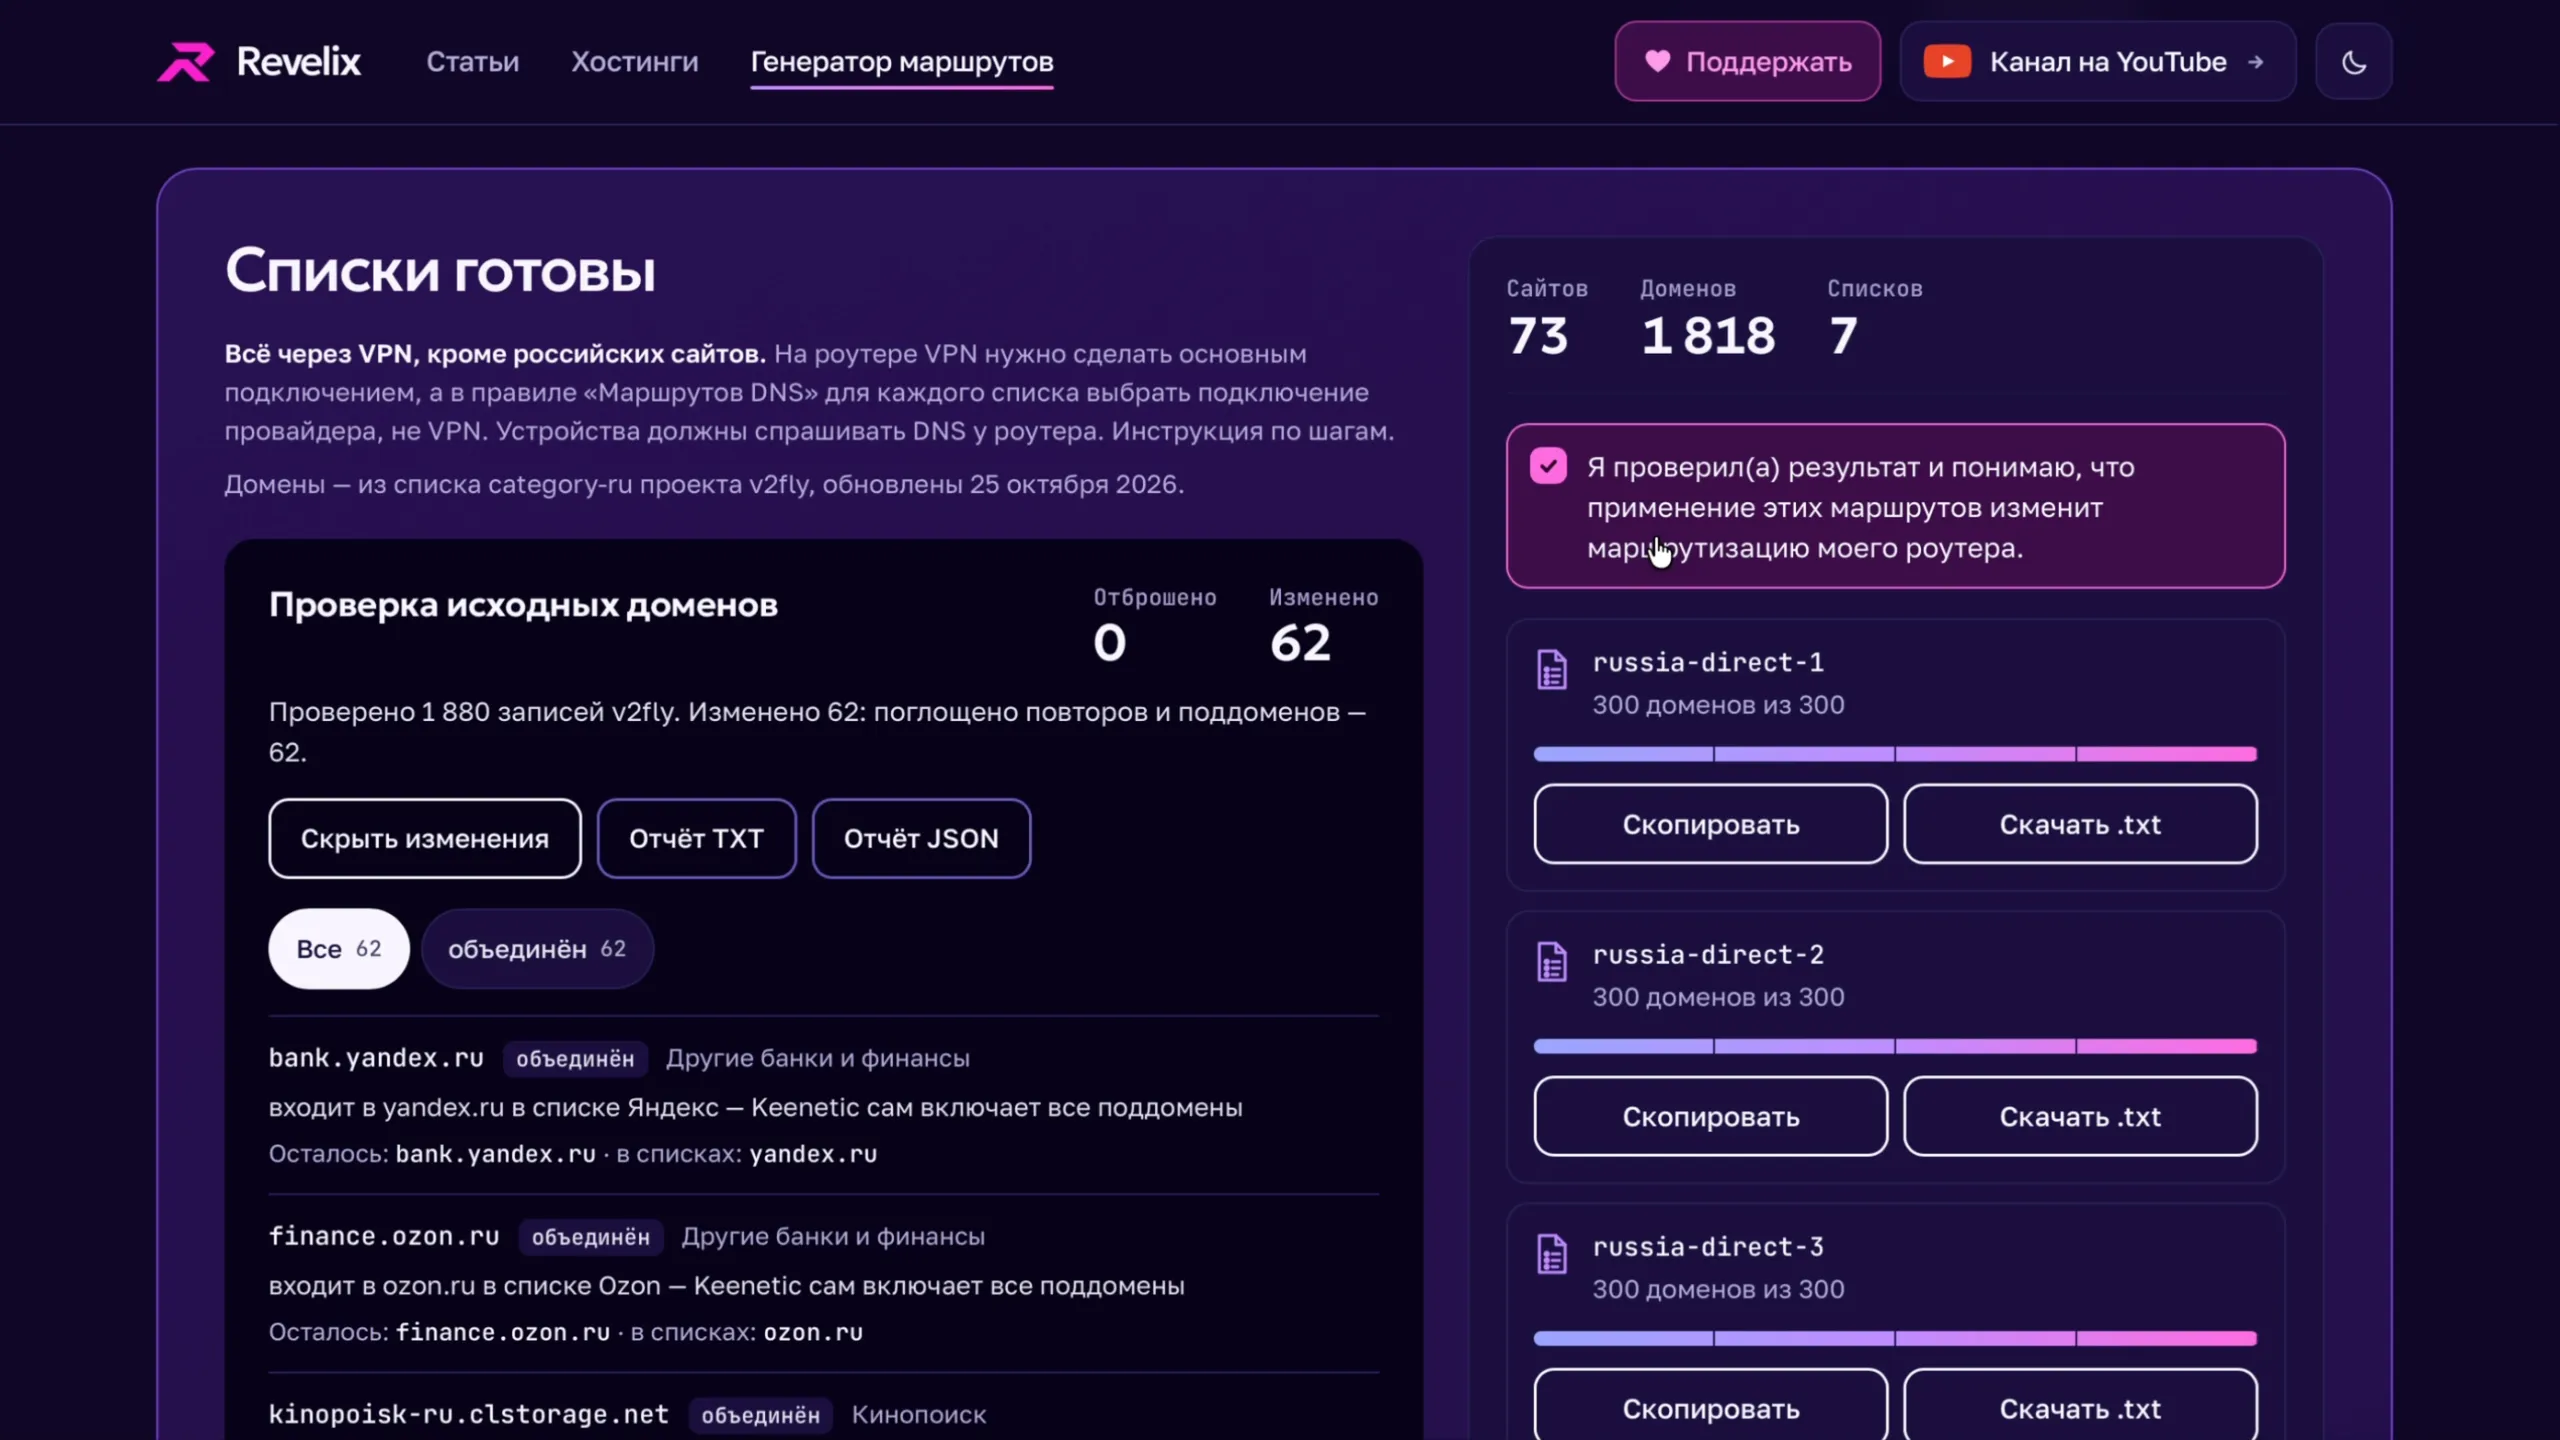Open the Генератор маршрутов tab
2560x1440 pixels.
tap(902, 62)
